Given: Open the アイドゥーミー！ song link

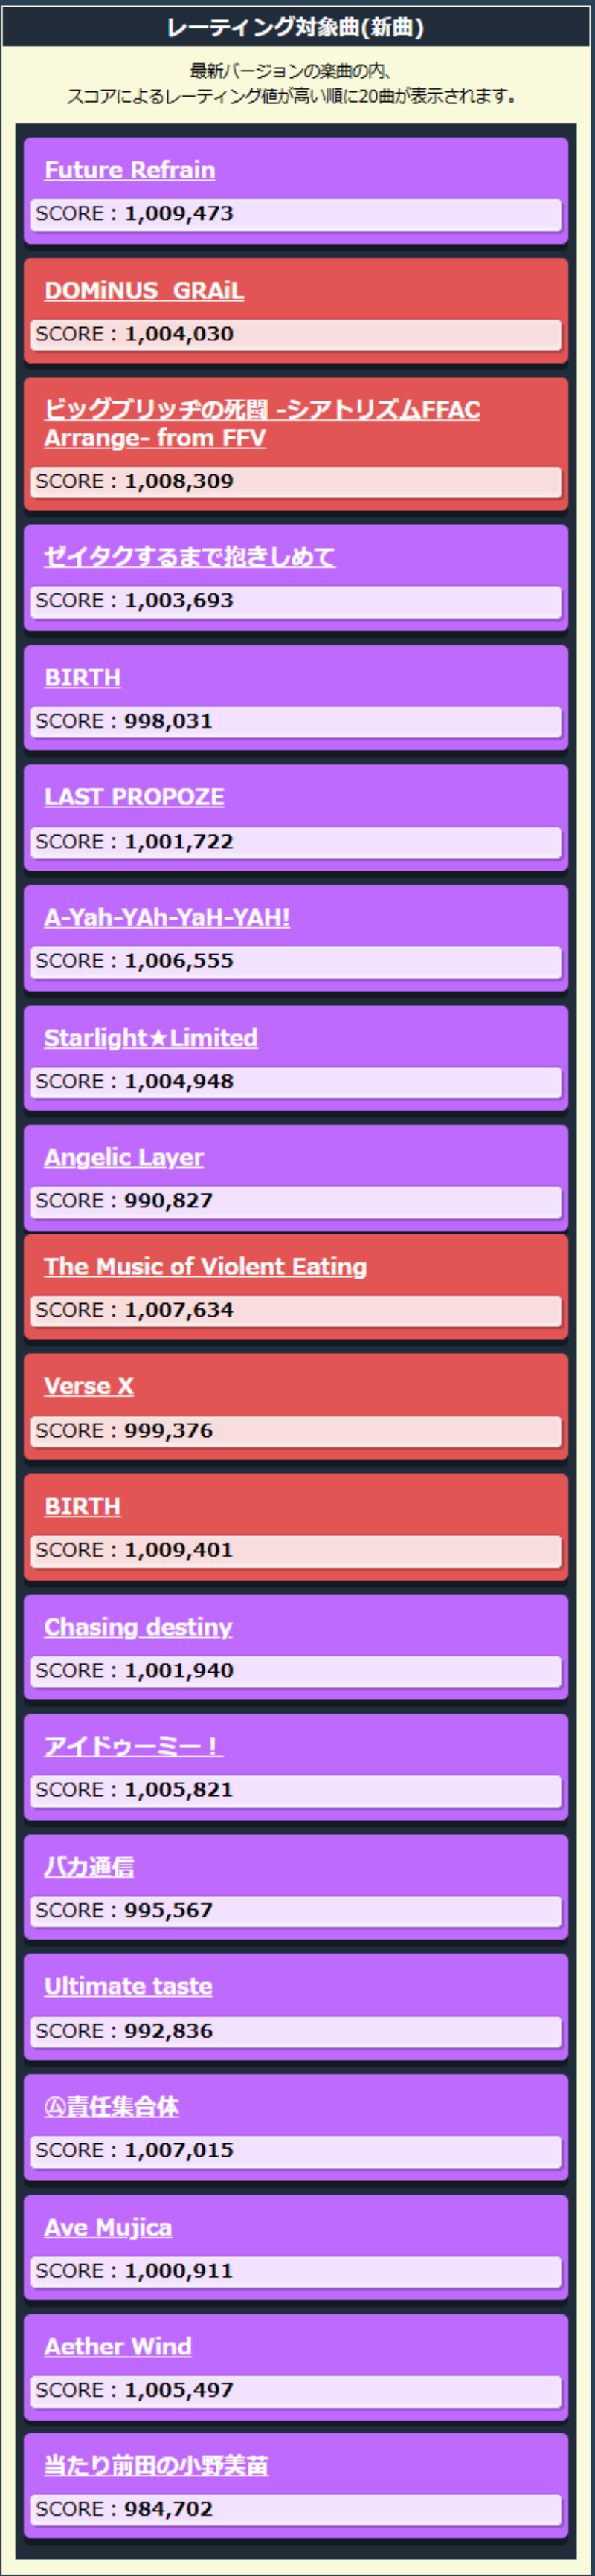Looking at the screenshot, I should (133, 1746).
